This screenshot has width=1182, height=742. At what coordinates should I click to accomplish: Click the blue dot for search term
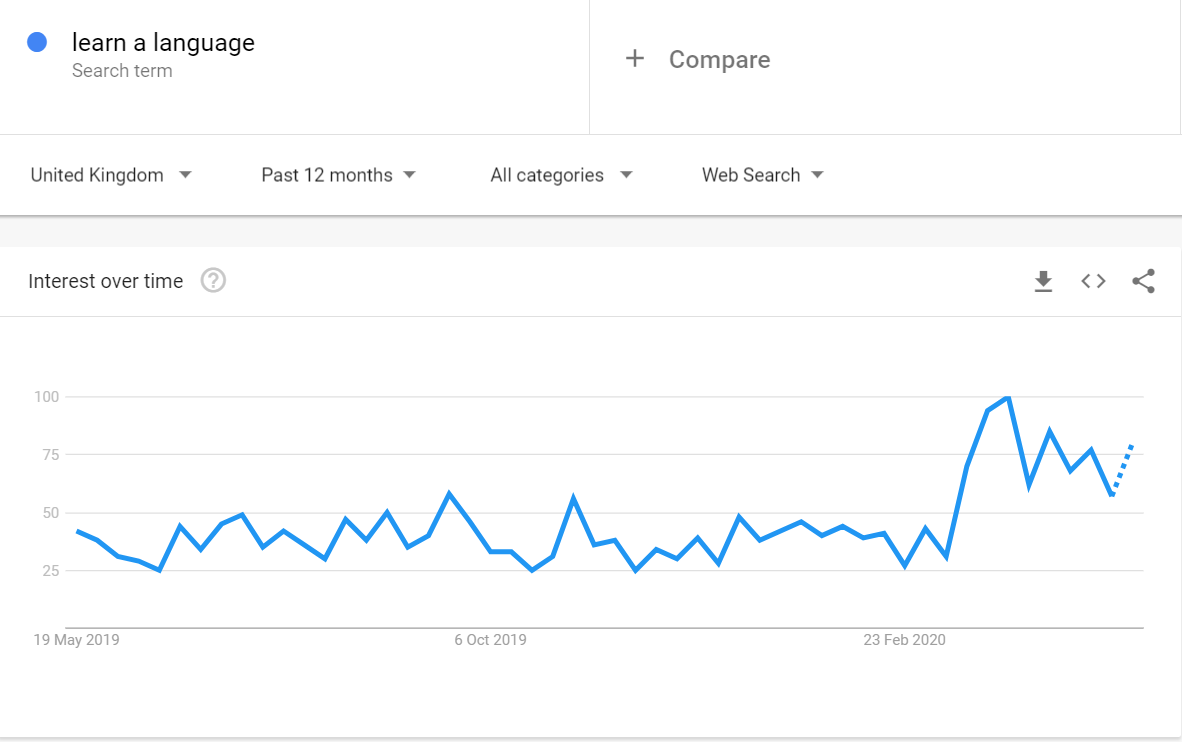point(38,42)
